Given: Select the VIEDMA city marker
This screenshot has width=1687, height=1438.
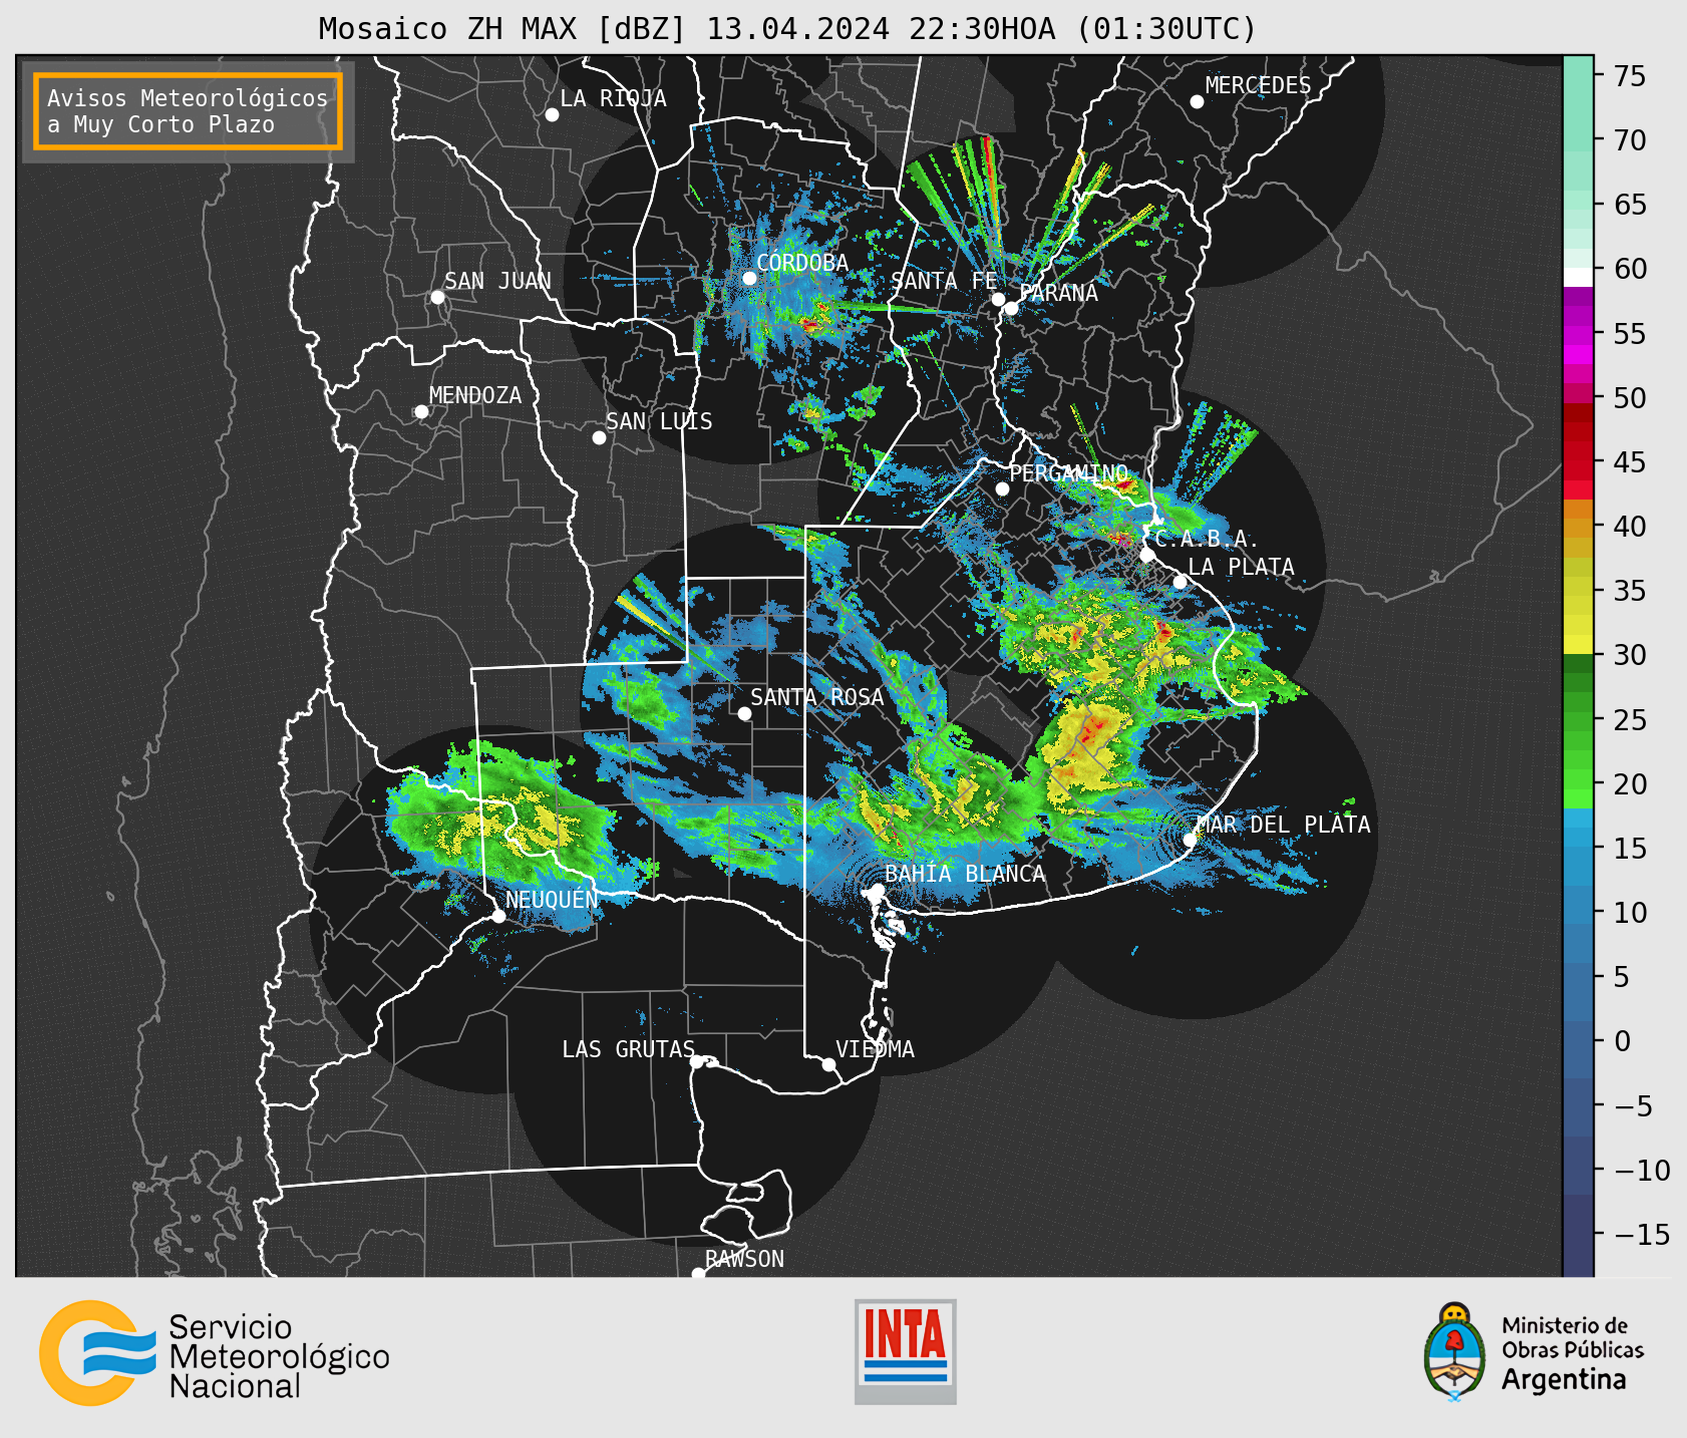Looking at the screenshot, I should [829, 1064].
